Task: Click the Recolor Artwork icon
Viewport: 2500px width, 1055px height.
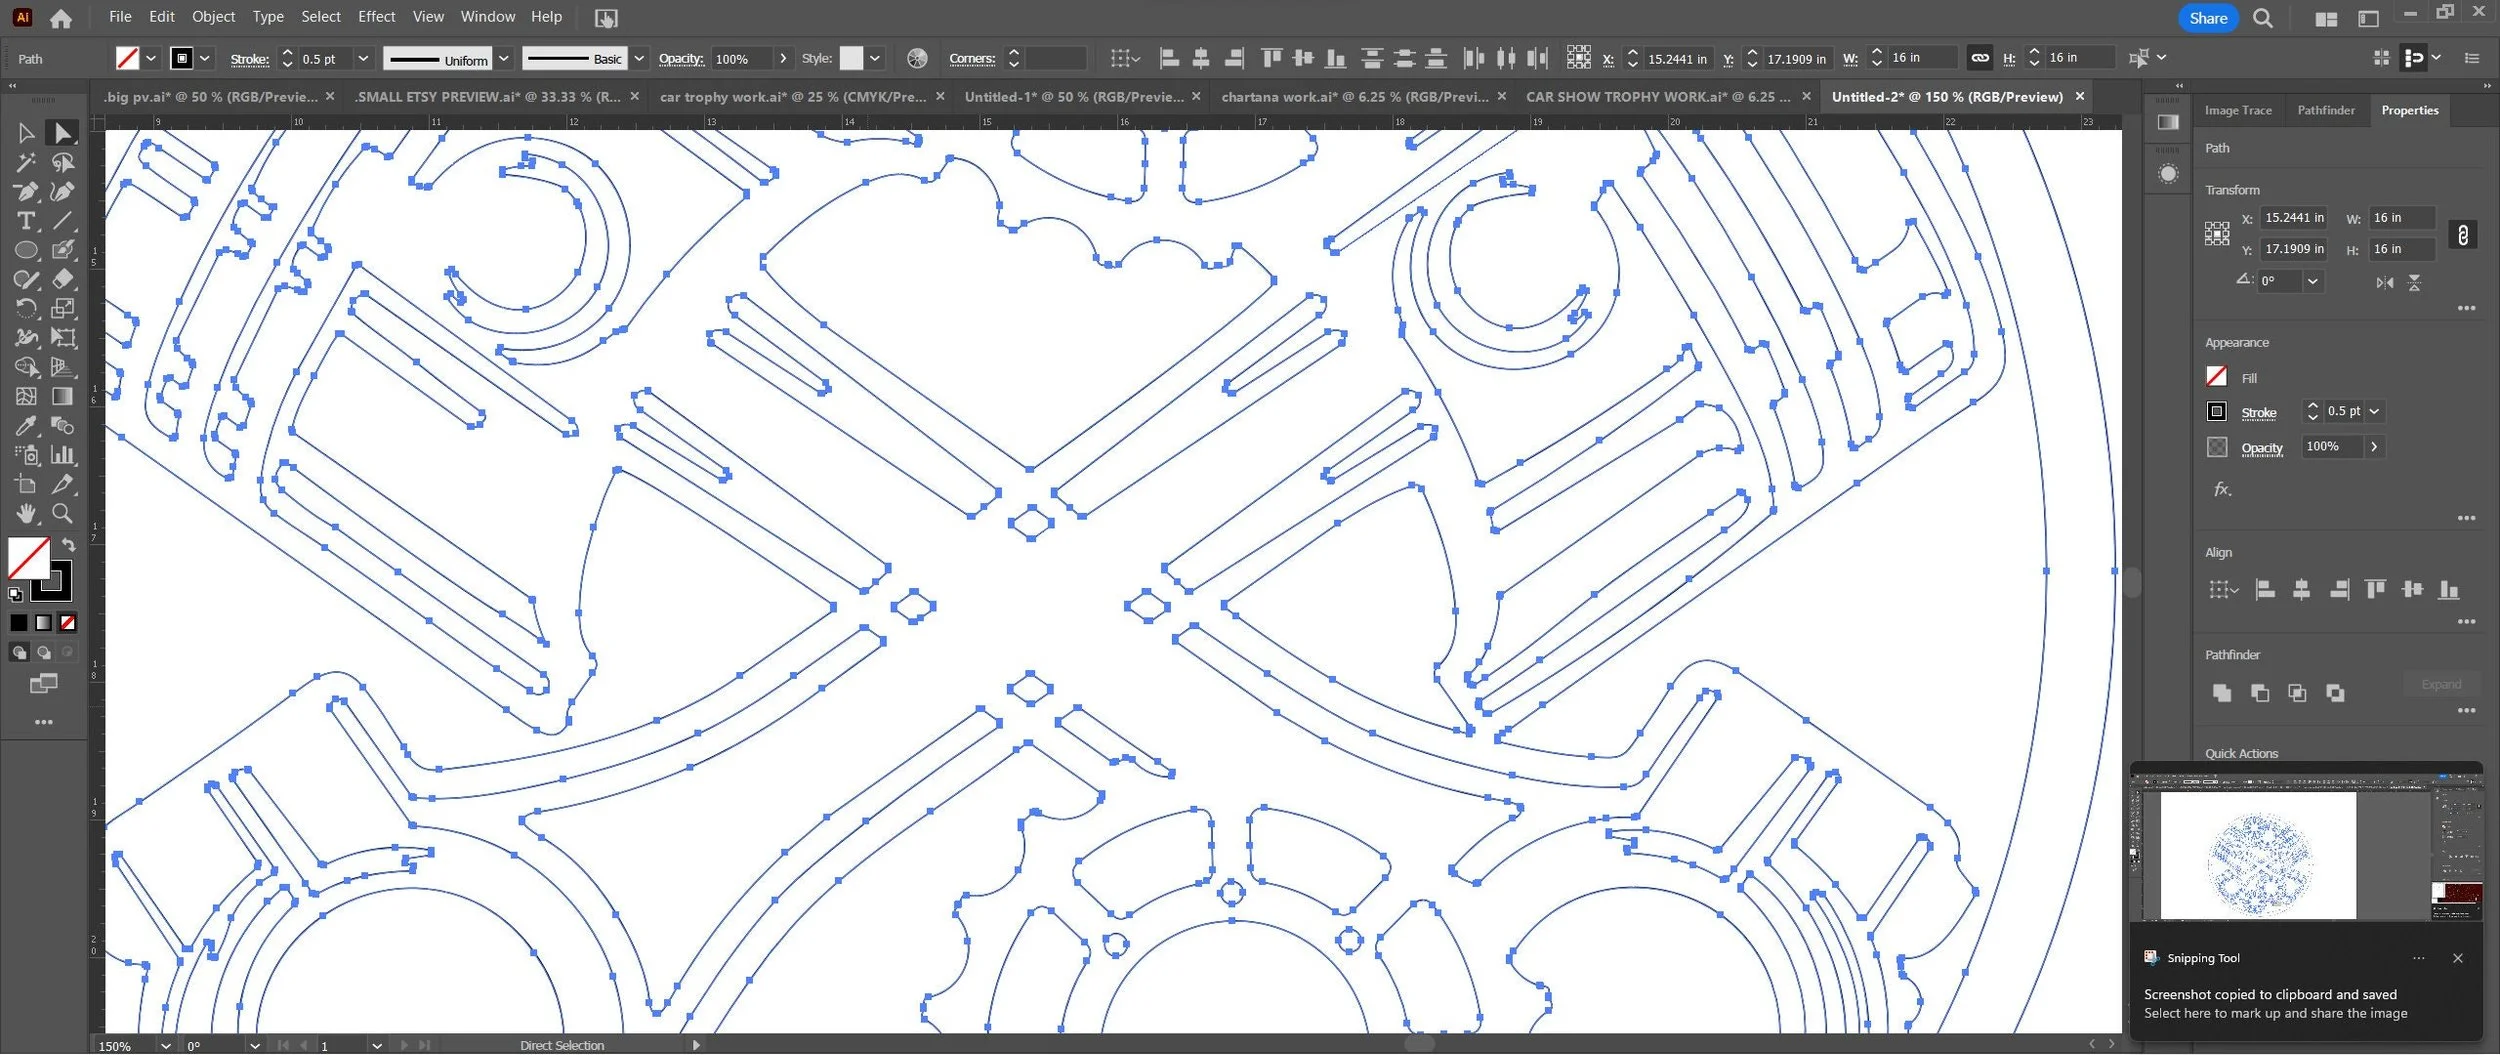Action: click(x=917, y=59)
